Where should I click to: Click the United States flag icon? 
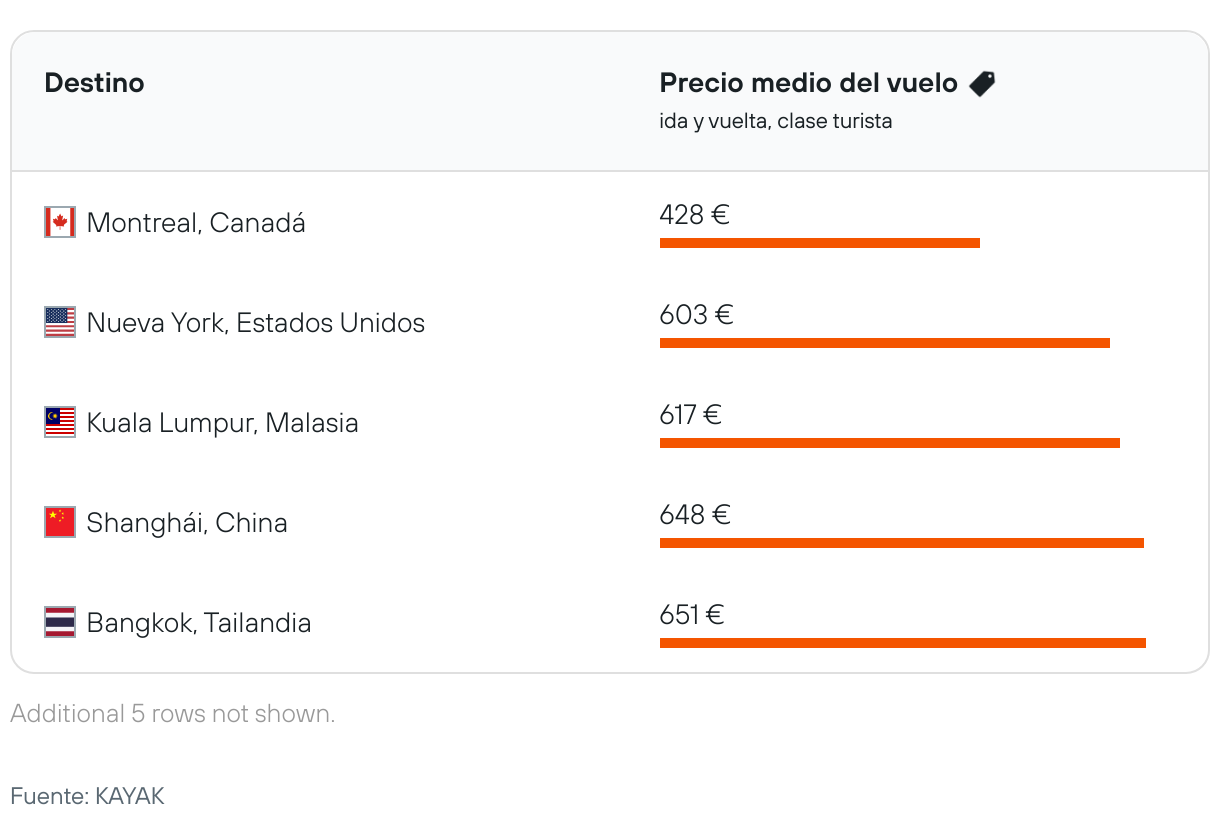point(60,322)
